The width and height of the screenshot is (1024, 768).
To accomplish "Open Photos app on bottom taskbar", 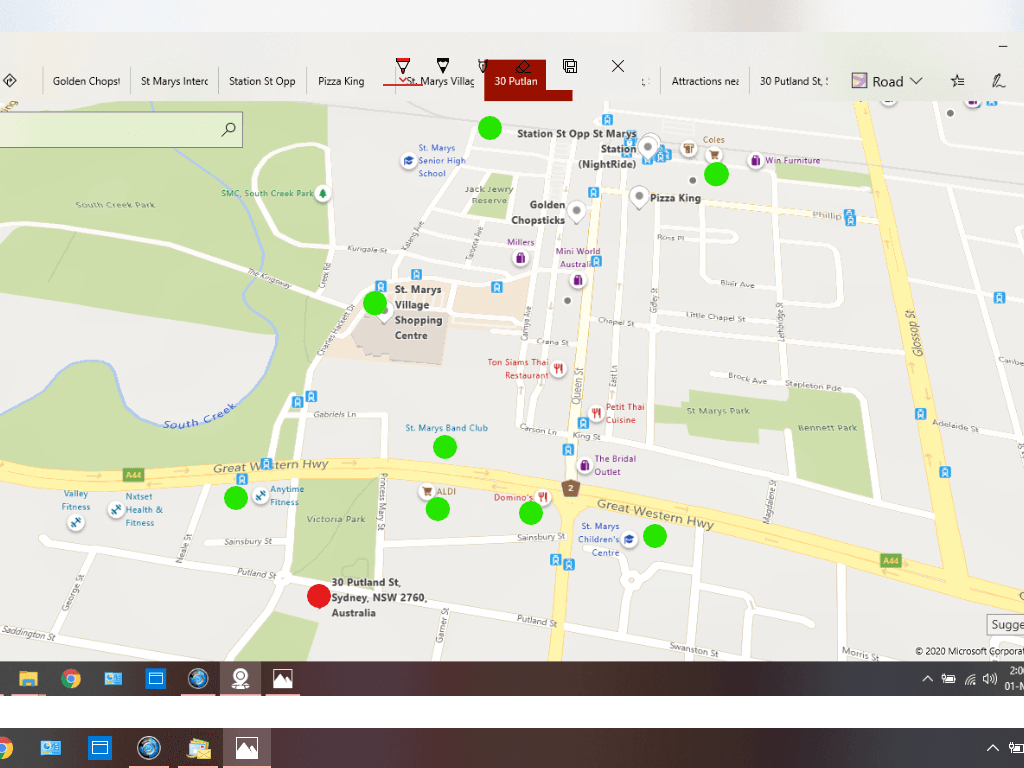I will click(x=247, y=748).
